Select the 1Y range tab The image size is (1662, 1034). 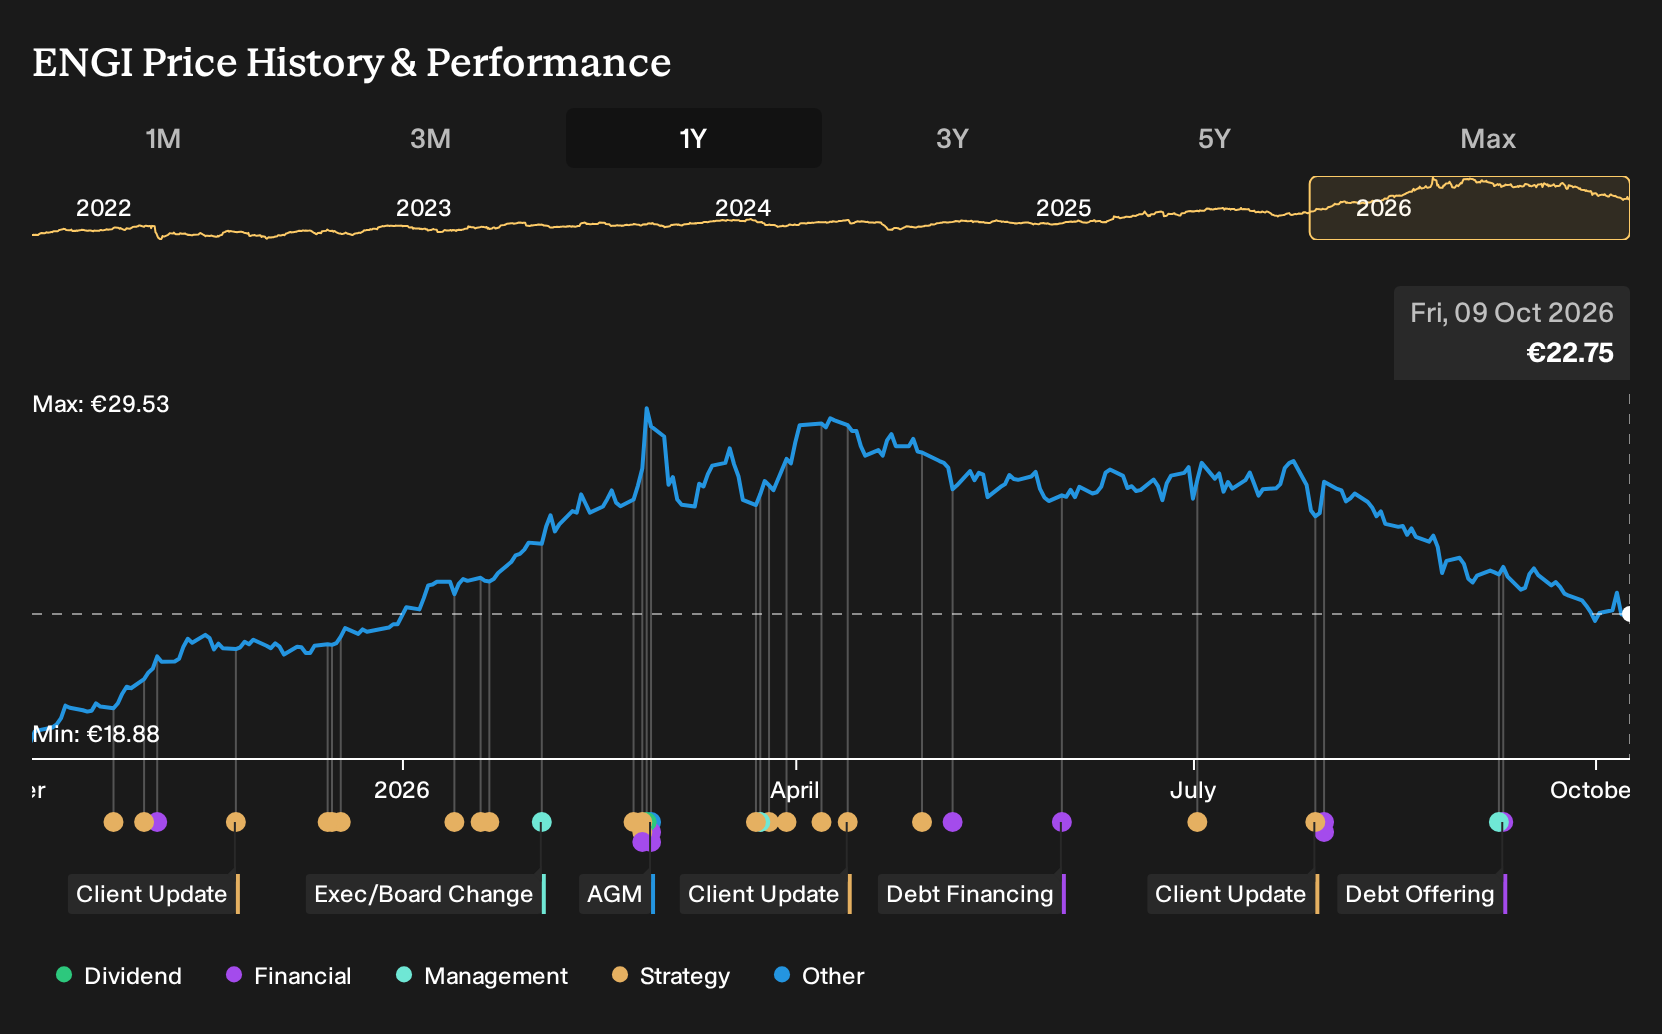click(693, 138)
